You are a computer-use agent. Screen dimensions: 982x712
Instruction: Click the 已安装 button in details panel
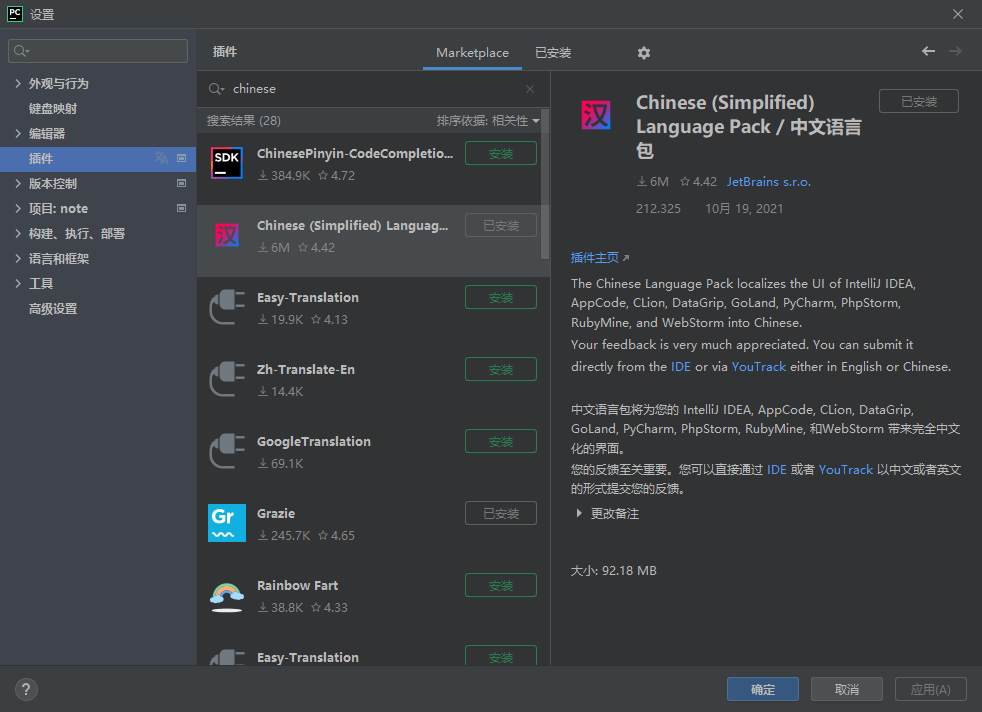(919, 101)
